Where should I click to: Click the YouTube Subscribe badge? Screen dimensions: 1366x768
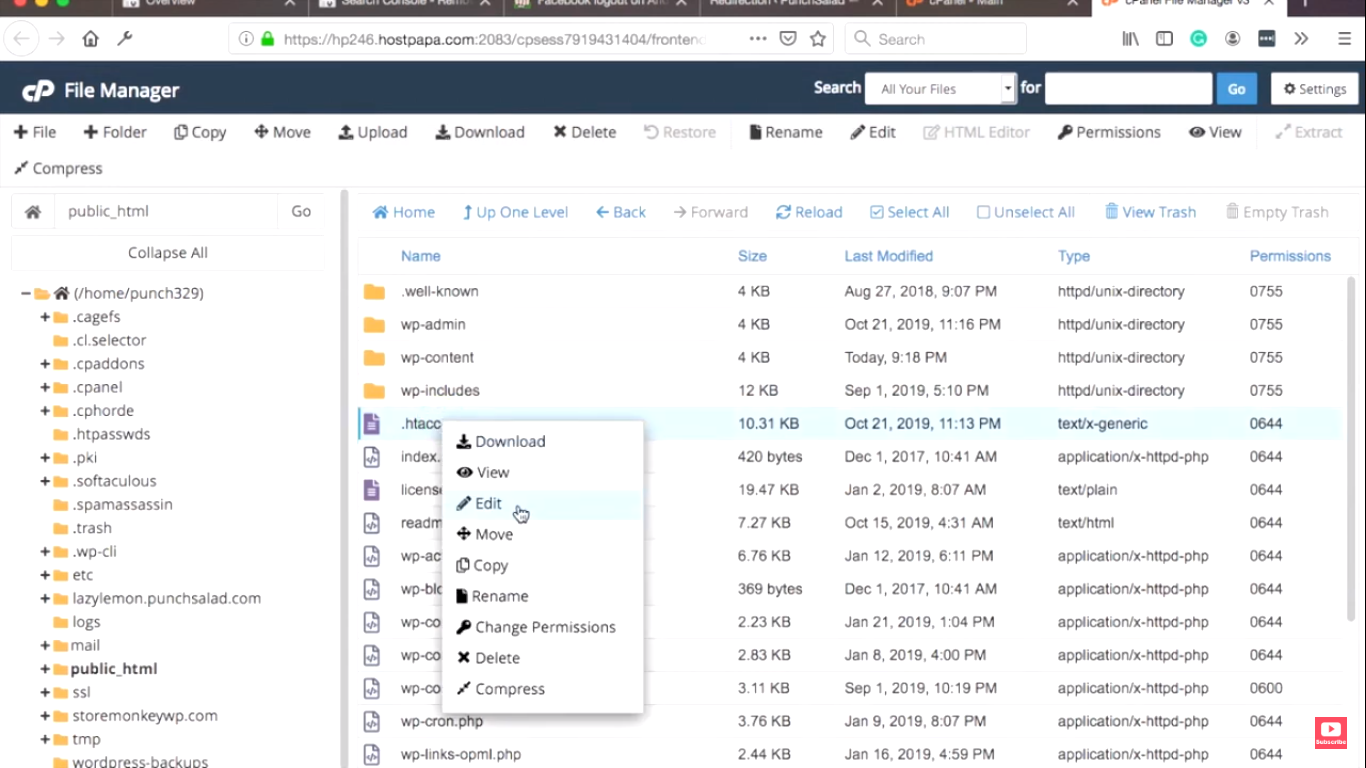tap(1330, 733)
